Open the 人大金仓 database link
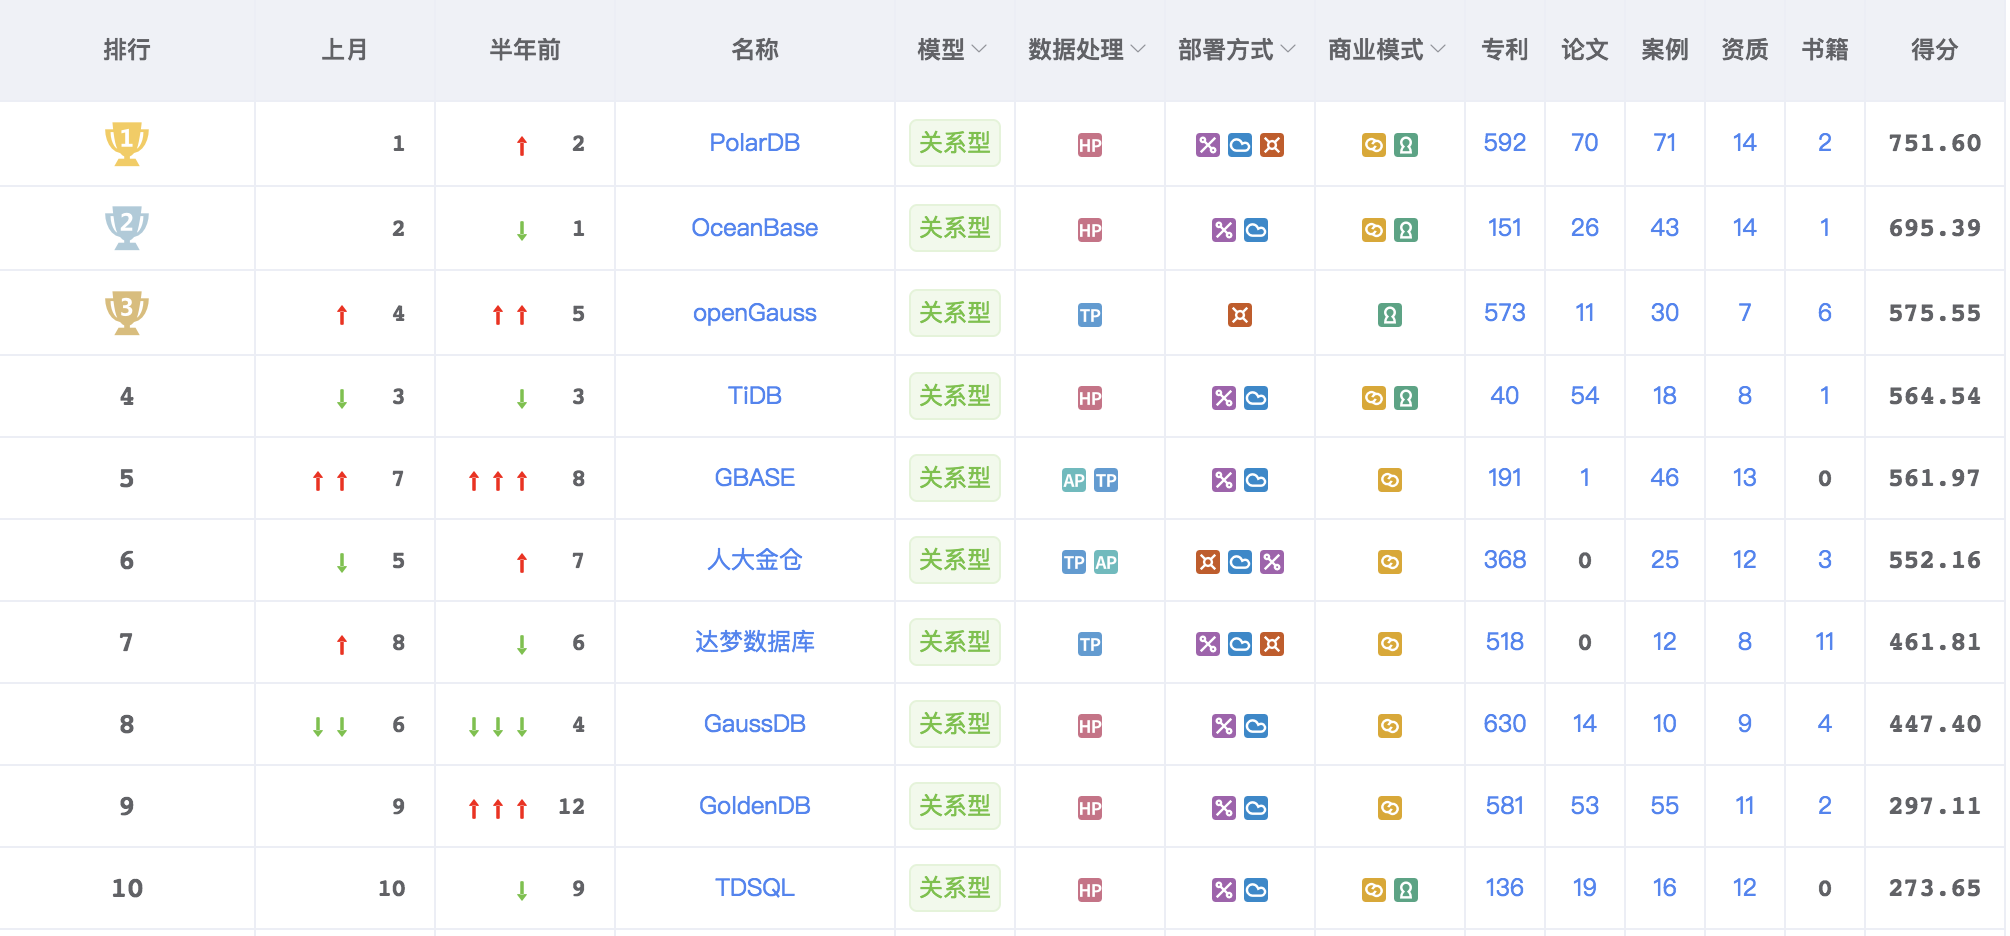Viewport: 2010px width, 936px height. pos(755,560)
